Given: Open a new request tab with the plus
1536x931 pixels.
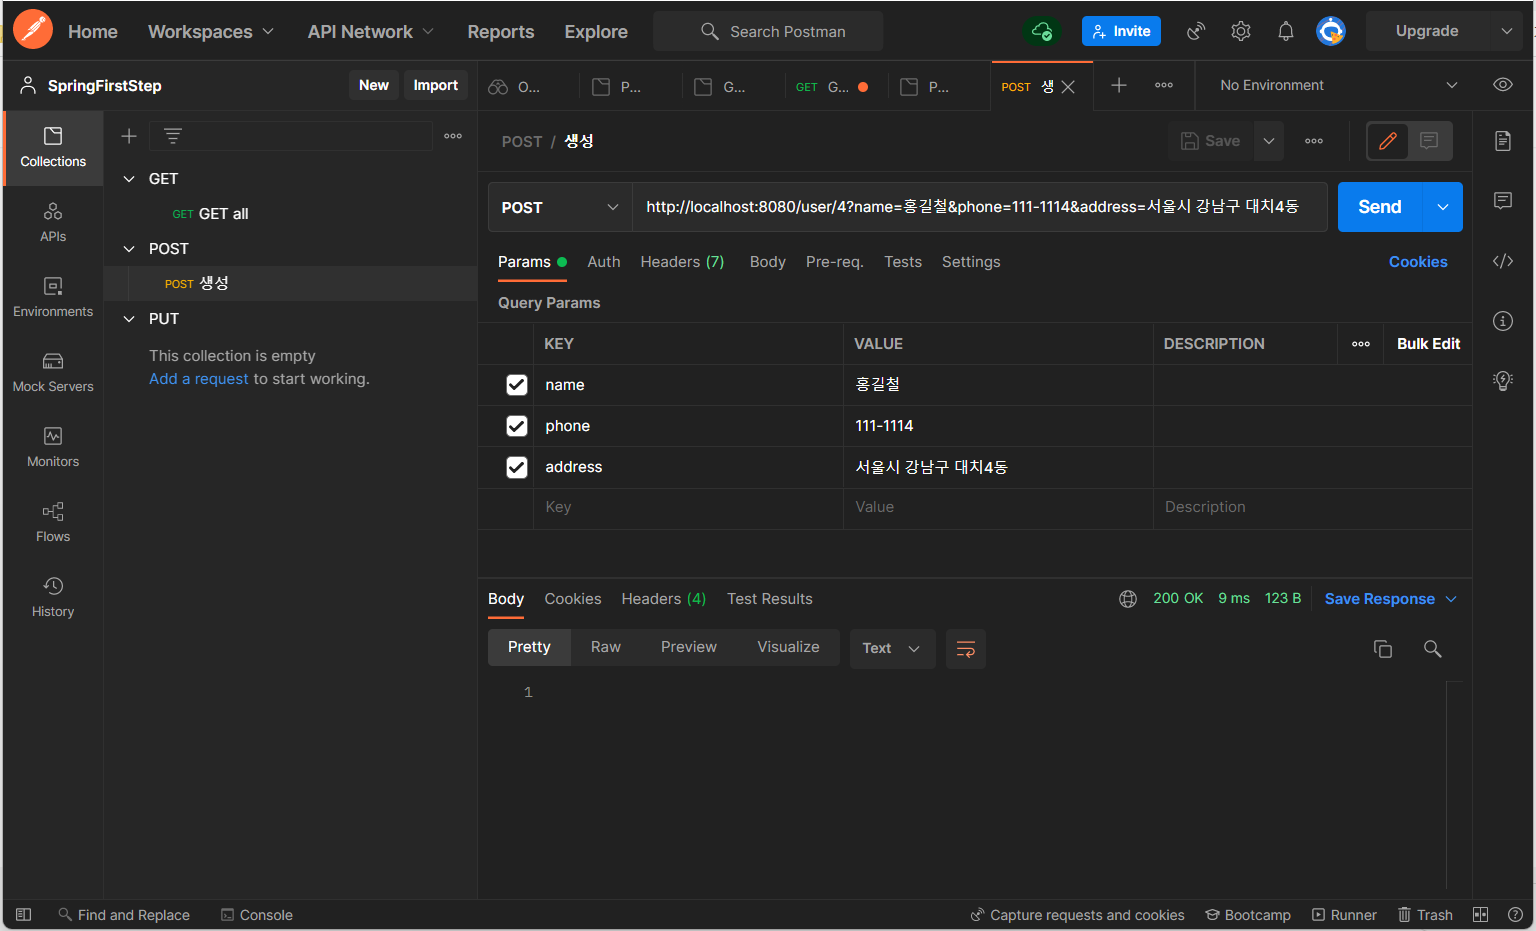Looking at the screenshot, I should tap(1119, 85).
